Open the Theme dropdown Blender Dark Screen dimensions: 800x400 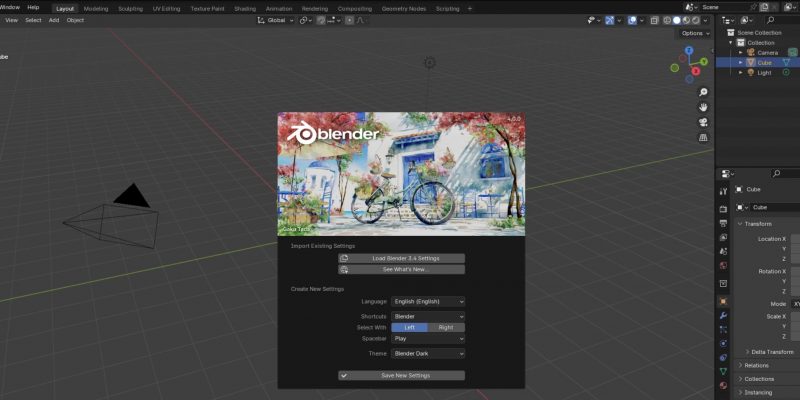428,353
